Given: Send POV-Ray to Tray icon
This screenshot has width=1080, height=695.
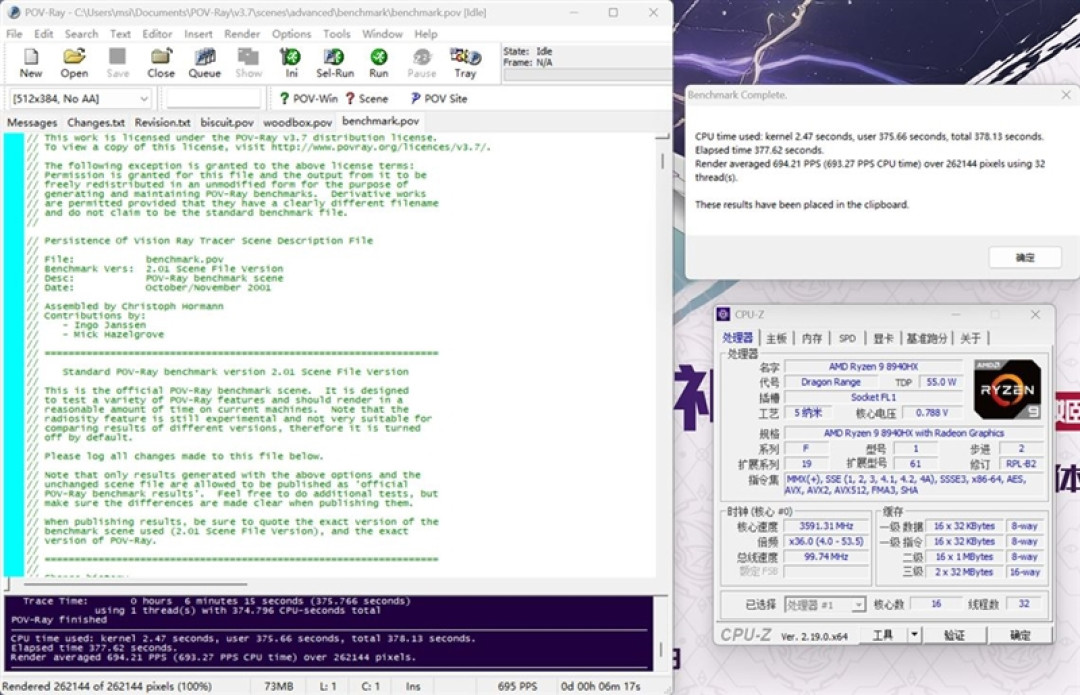Looking at the screenshot, I should [x=465, y=63].
